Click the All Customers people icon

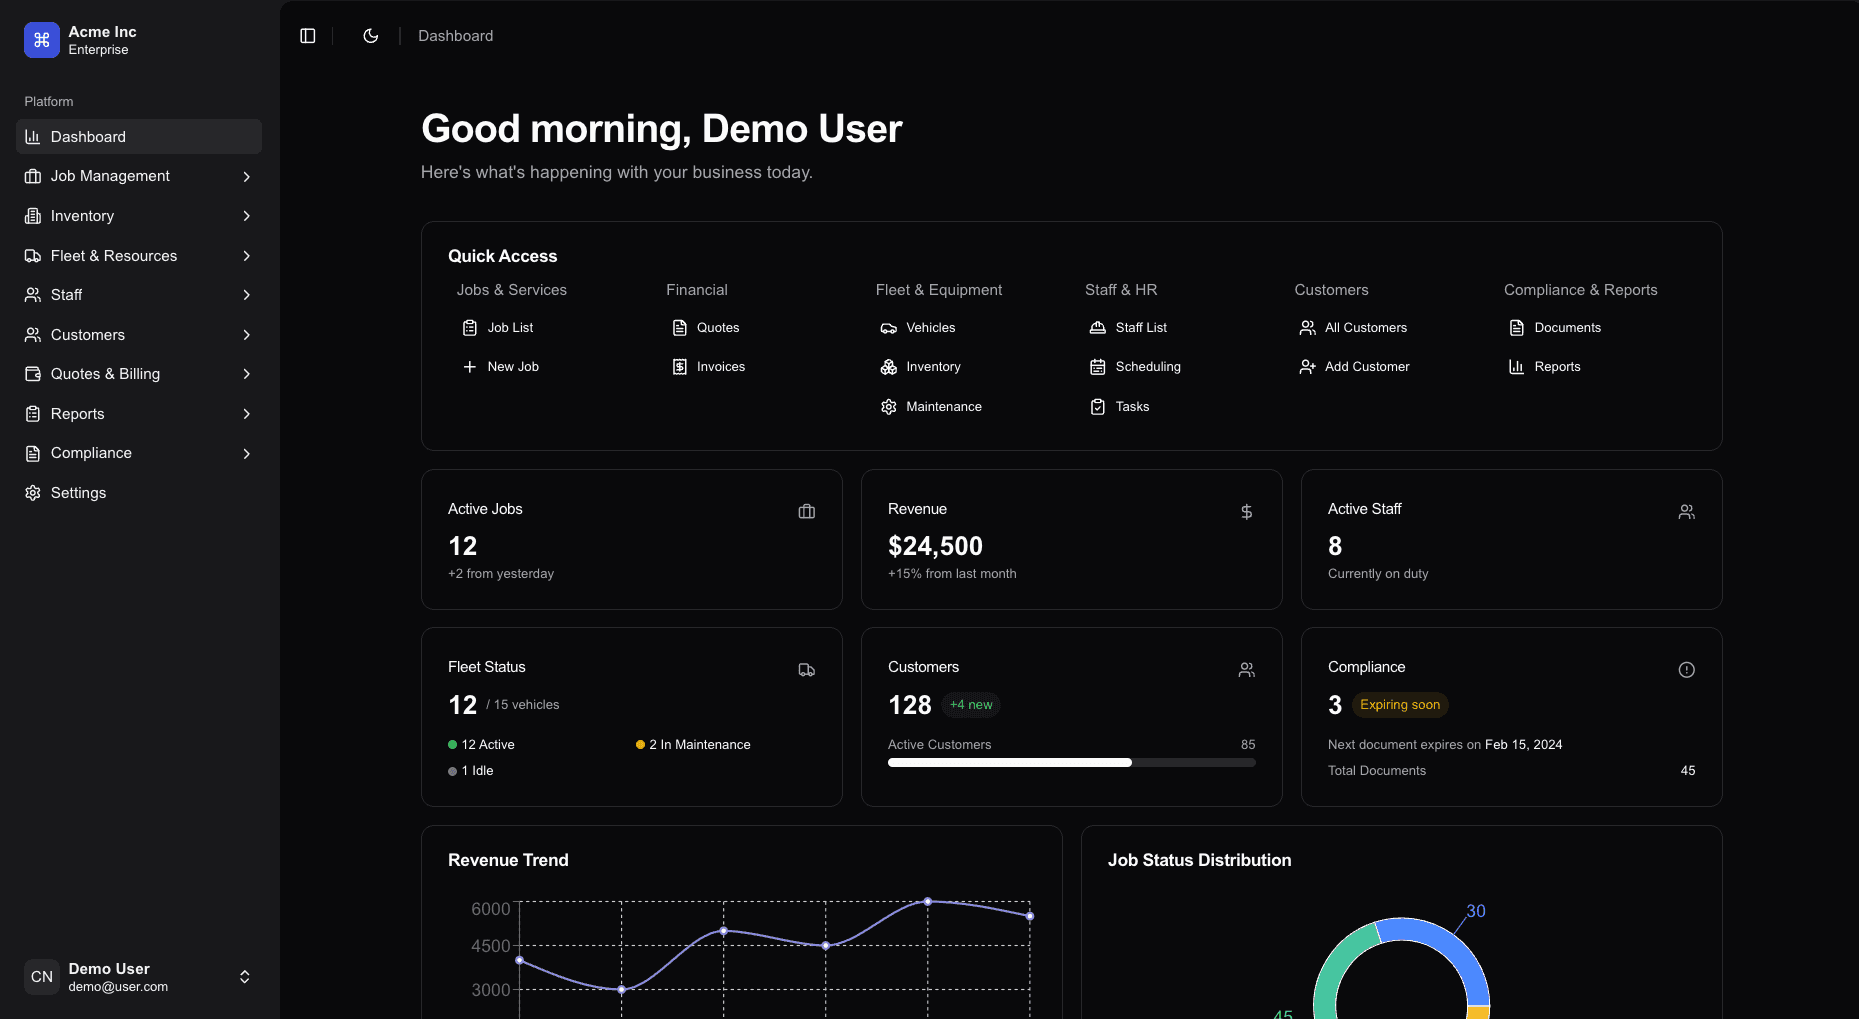coord(1308,328)
